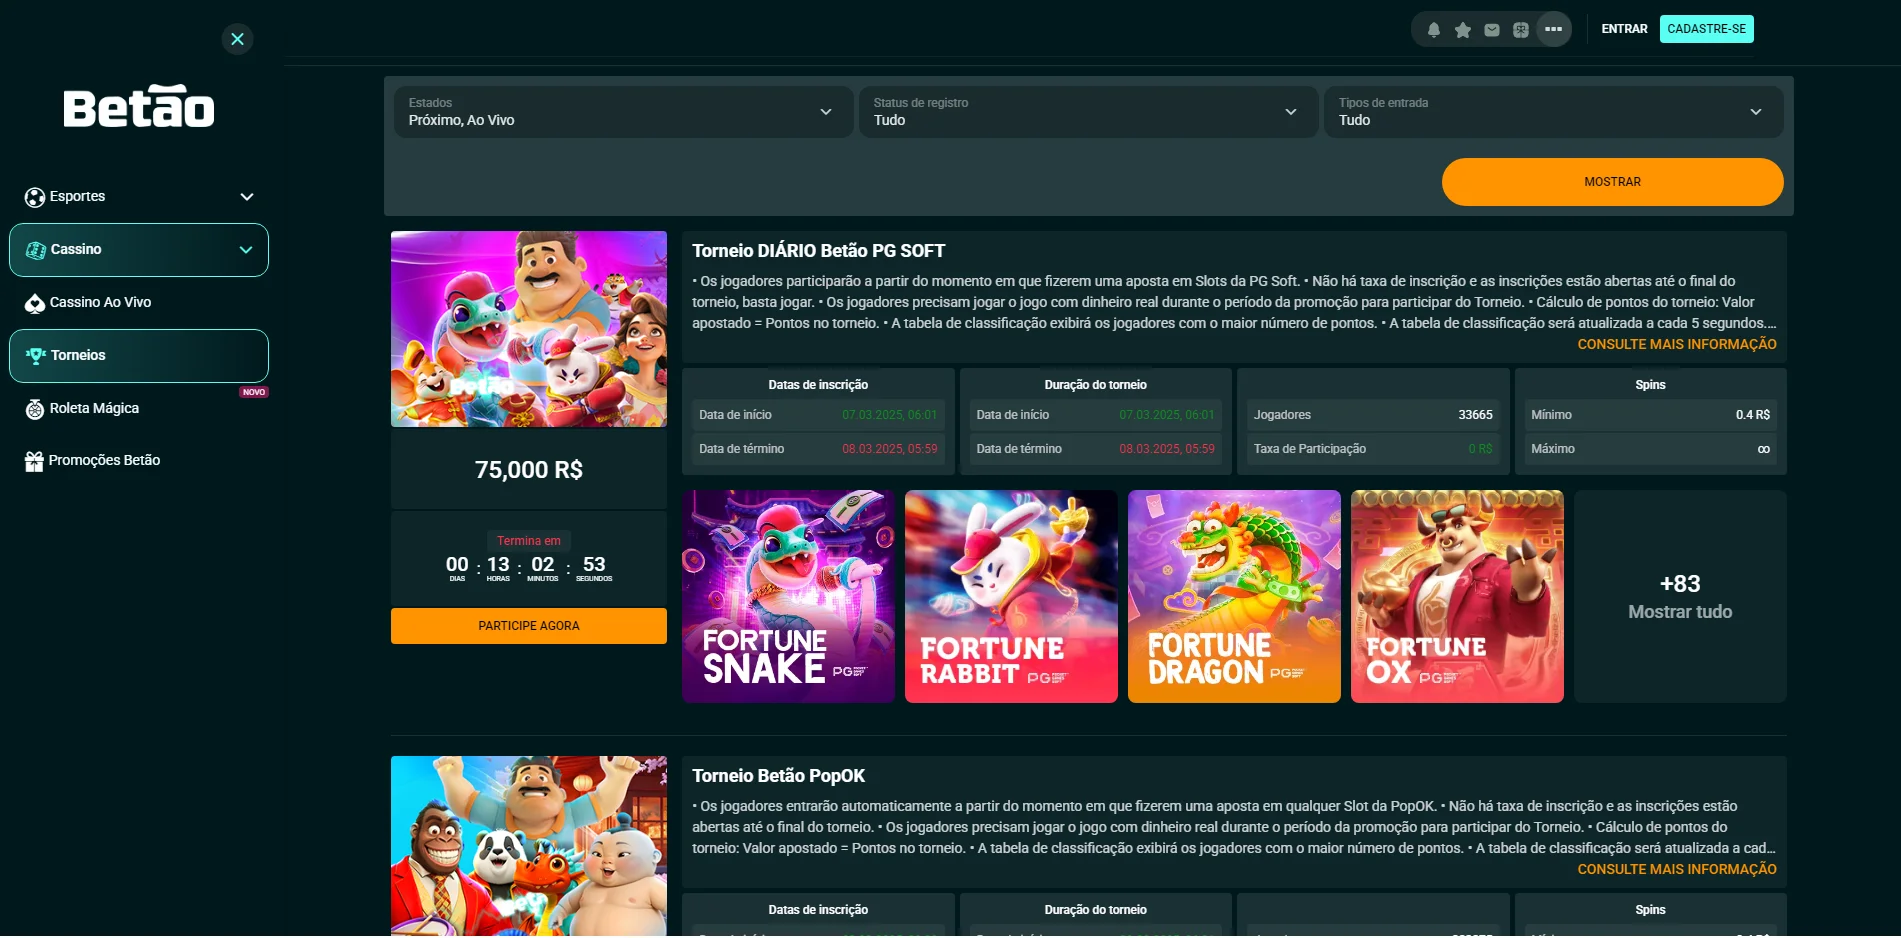Click the MOSTRAR filter button

pyautogui.click(x=1612, y=182)
